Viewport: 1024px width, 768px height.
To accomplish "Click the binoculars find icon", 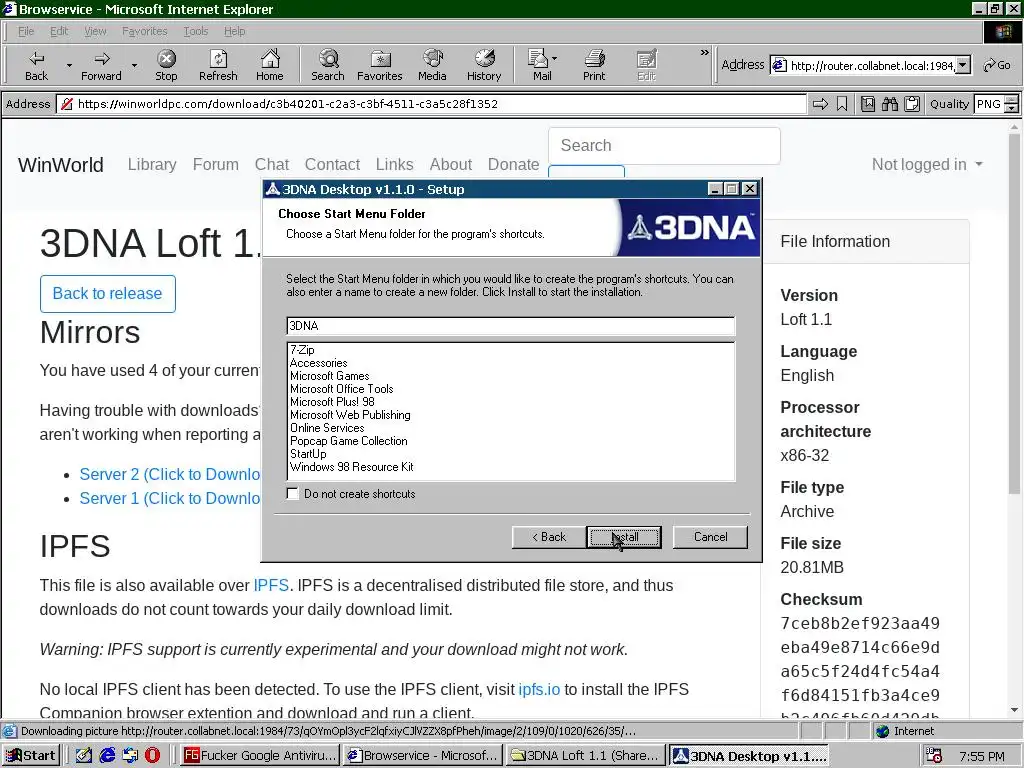I will [x=889, y=104].
